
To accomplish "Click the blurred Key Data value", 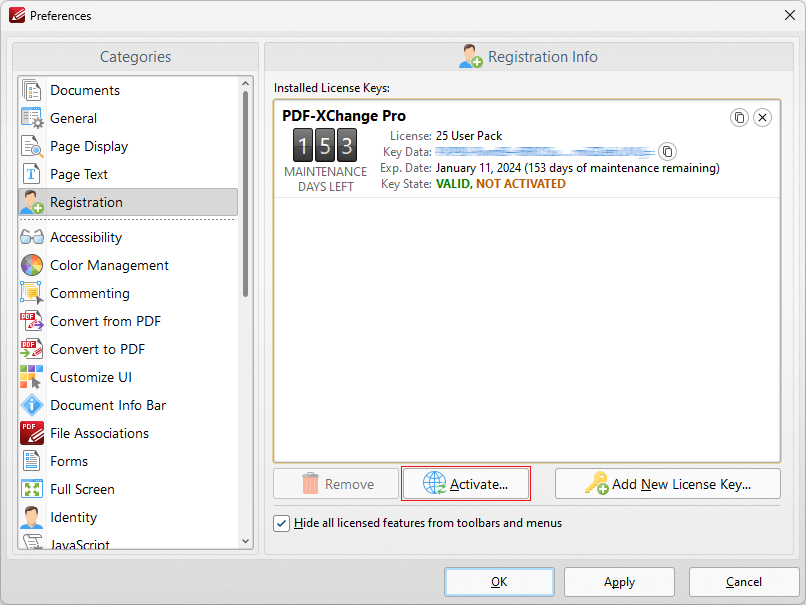I will coord(545,152).
